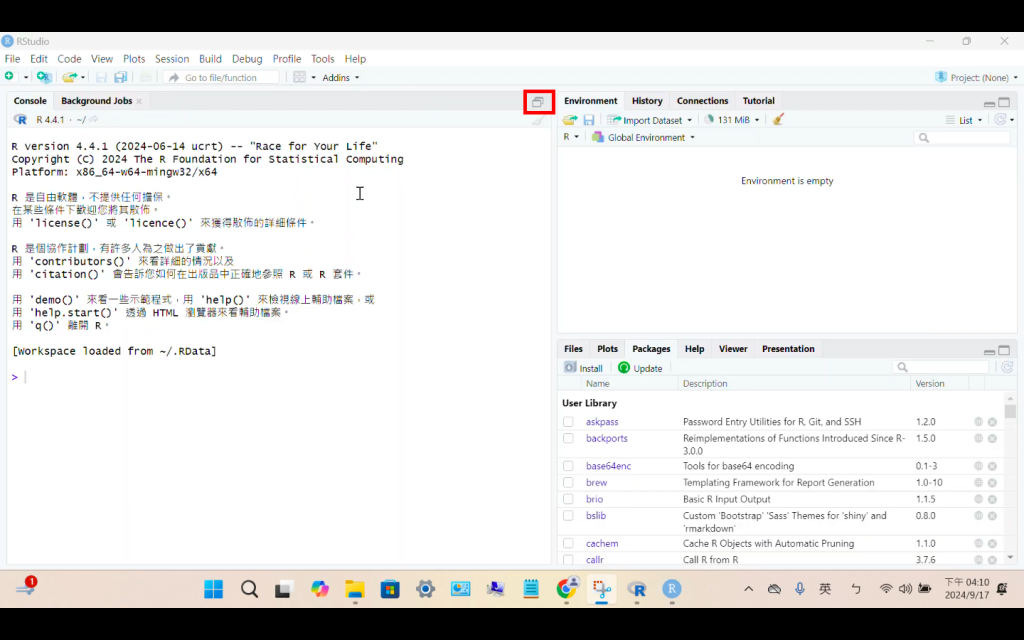Viewport: 1024px width, 640px height.
Task: Click the Install packages button
Action: point(583,368)
